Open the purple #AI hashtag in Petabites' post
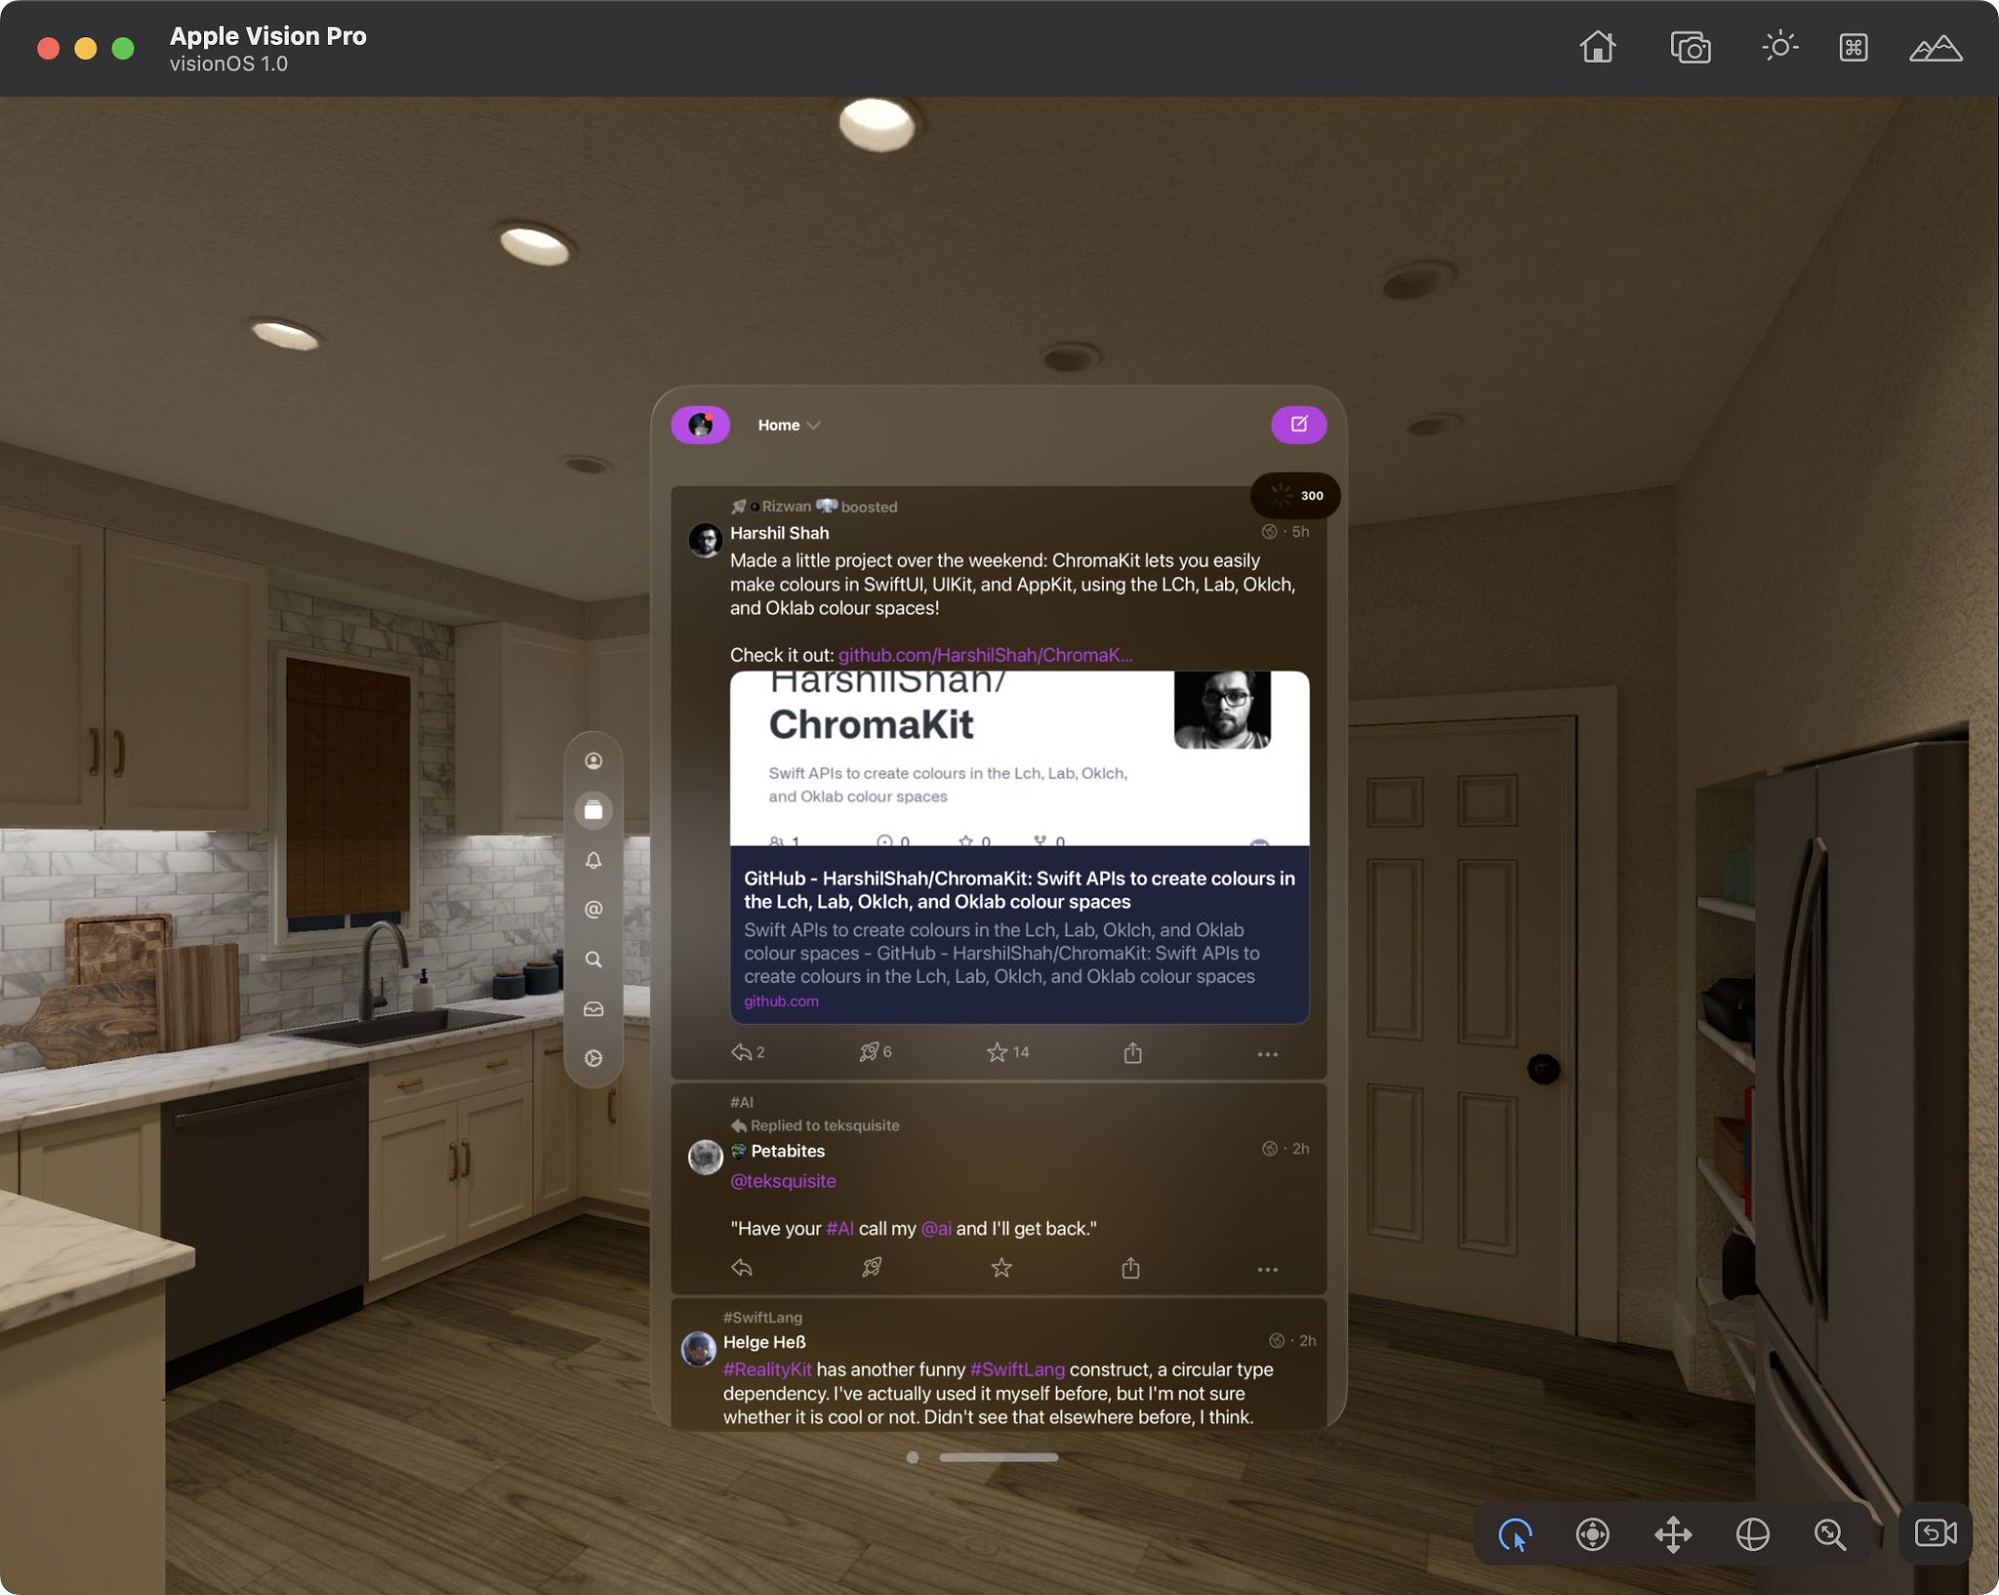The image size is (1999, 1595). pyautogui.click(x=840, y=1228)
